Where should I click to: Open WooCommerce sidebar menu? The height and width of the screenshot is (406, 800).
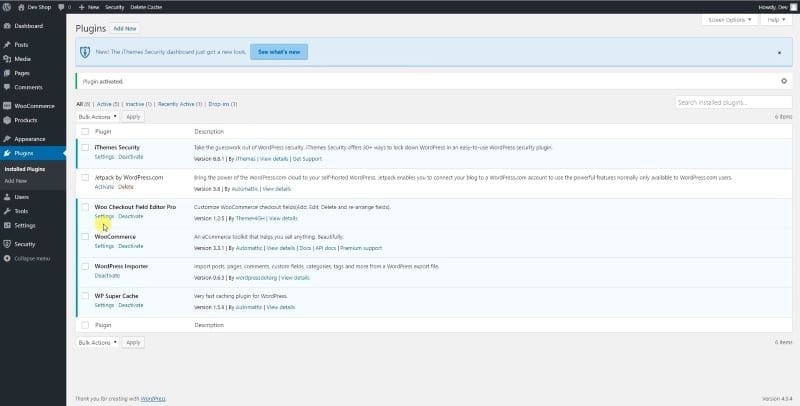pyautogui.click(x=33, y=106)
